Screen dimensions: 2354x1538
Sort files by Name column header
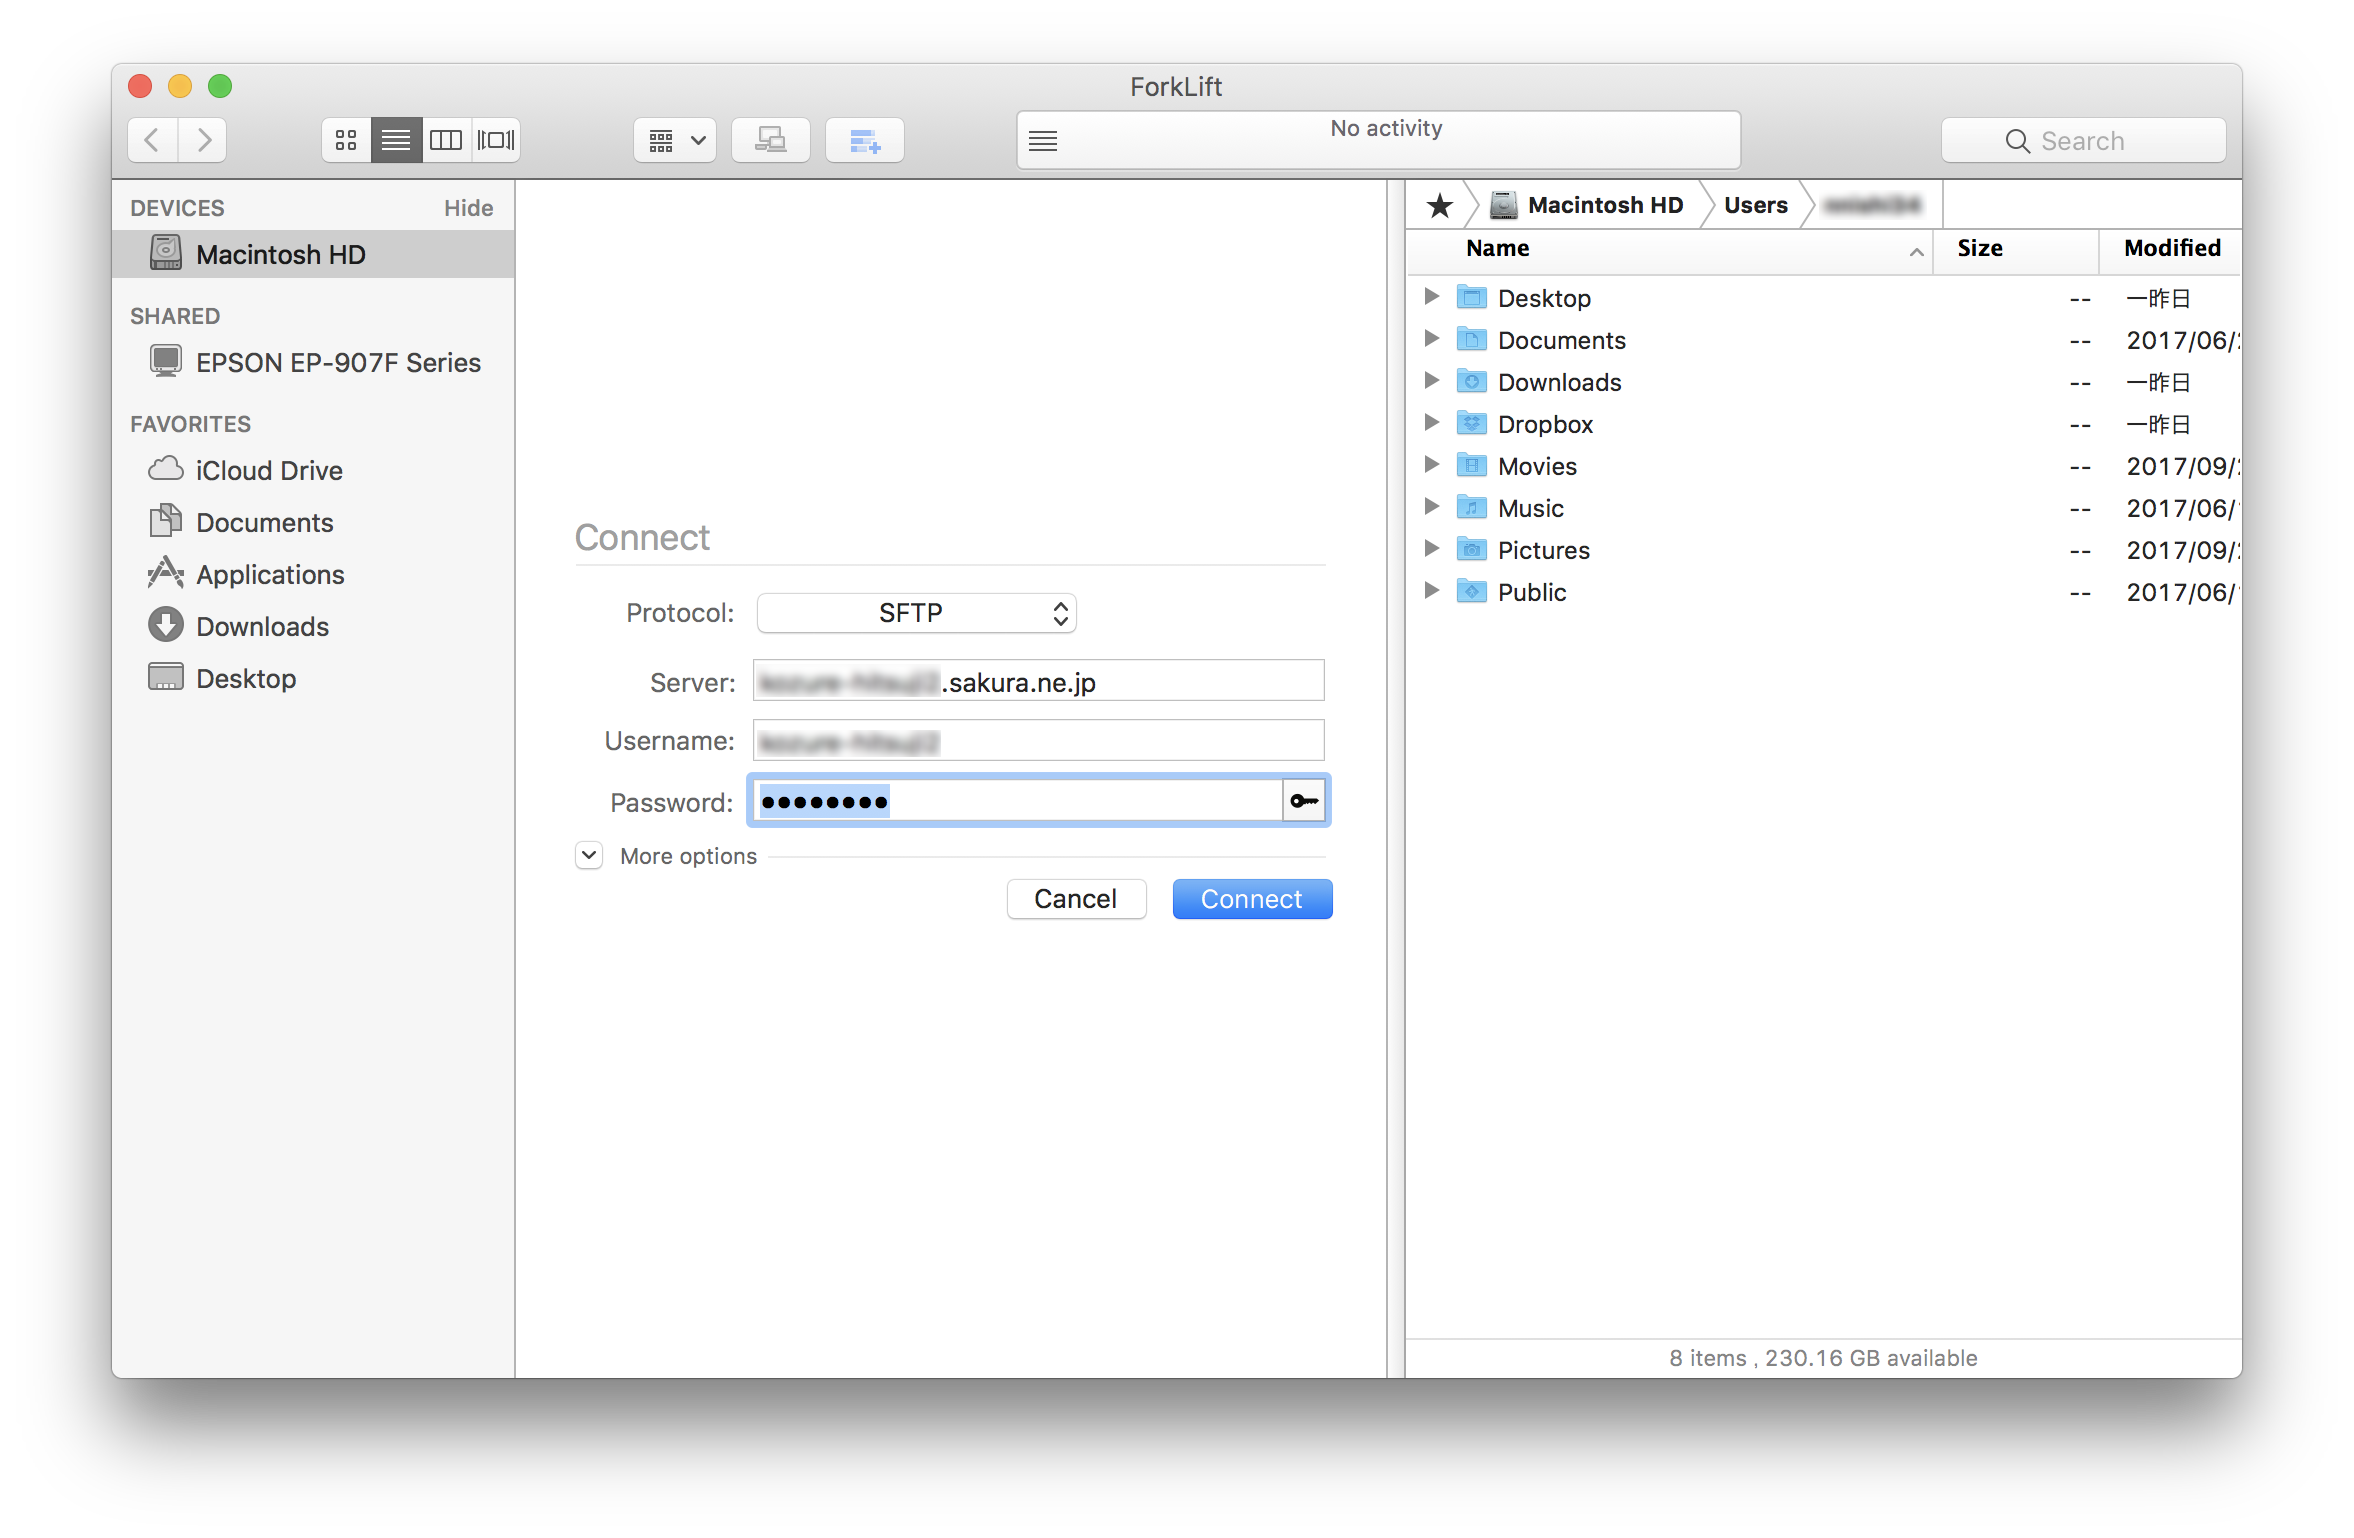[x=1497, y=248]
